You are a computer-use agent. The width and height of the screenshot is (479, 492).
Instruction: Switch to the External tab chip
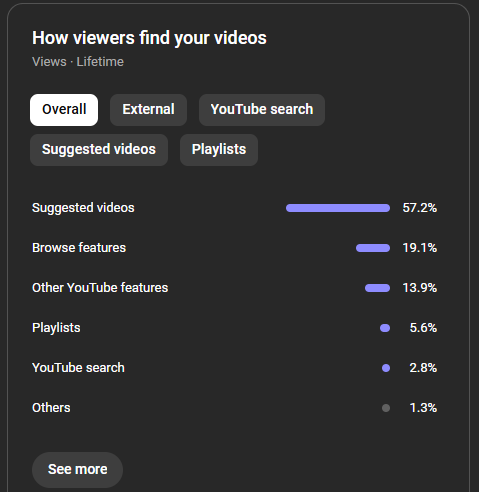[148, 110]
